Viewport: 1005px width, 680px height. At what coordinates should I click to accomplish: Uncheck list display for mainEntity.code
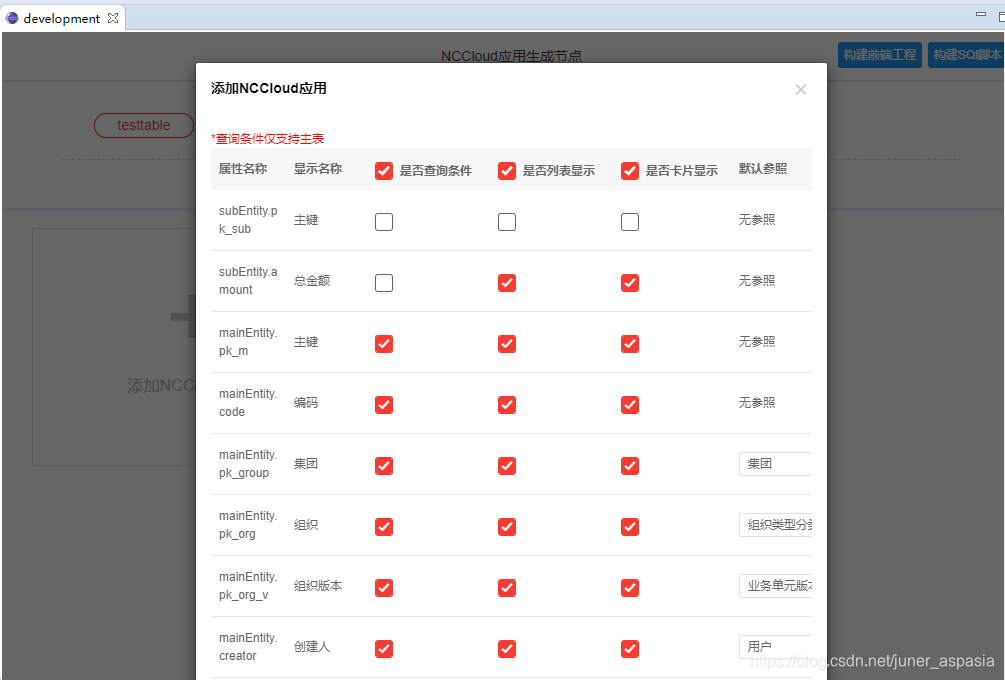pos(507,405)
